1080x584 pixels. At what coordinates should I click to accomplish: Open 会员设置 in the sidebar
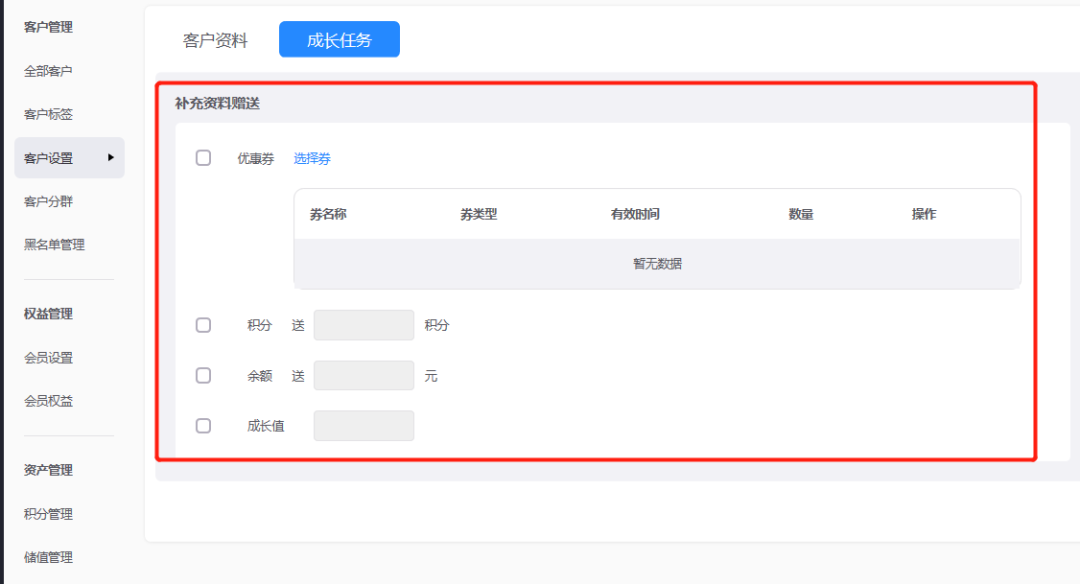tap(48, 357)
